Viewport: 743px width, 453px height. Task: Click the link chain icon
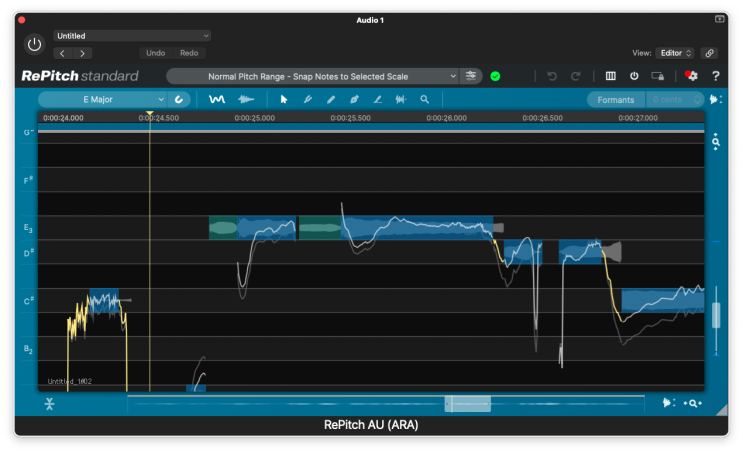709,53
